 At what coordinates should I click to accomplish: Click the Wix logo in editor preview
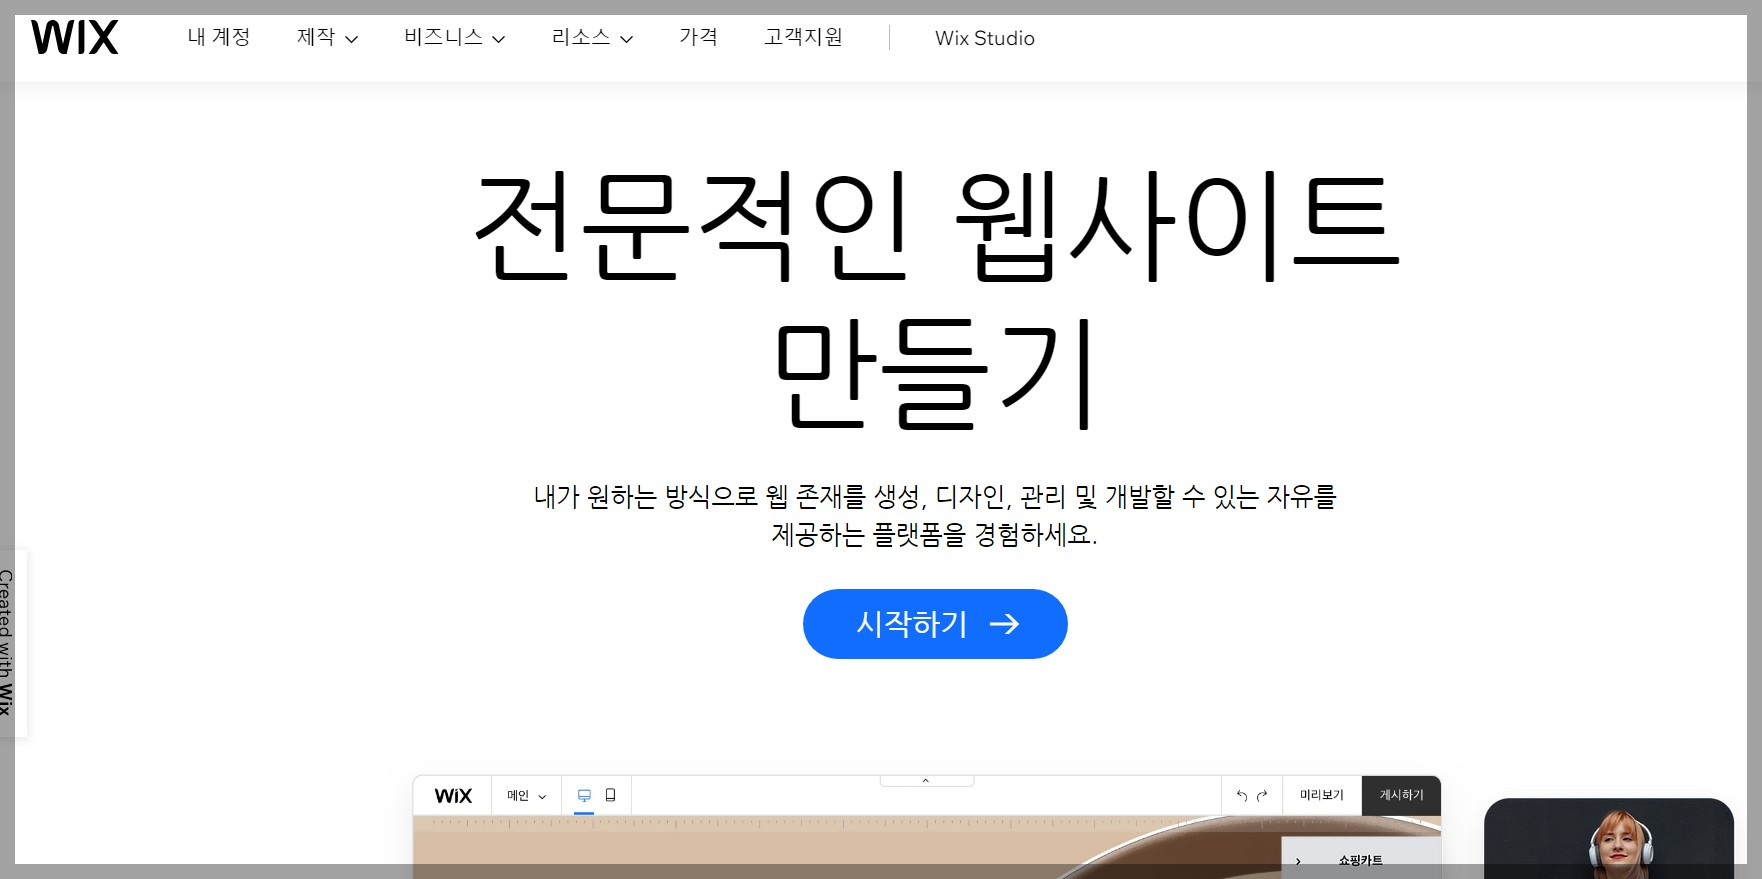tap(453, 796)
